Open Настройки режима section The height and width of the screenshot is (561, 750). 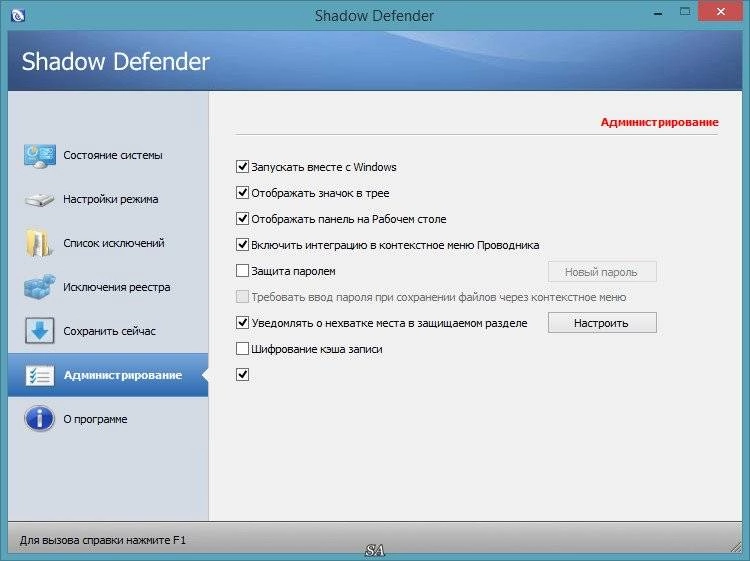point(110,199)
